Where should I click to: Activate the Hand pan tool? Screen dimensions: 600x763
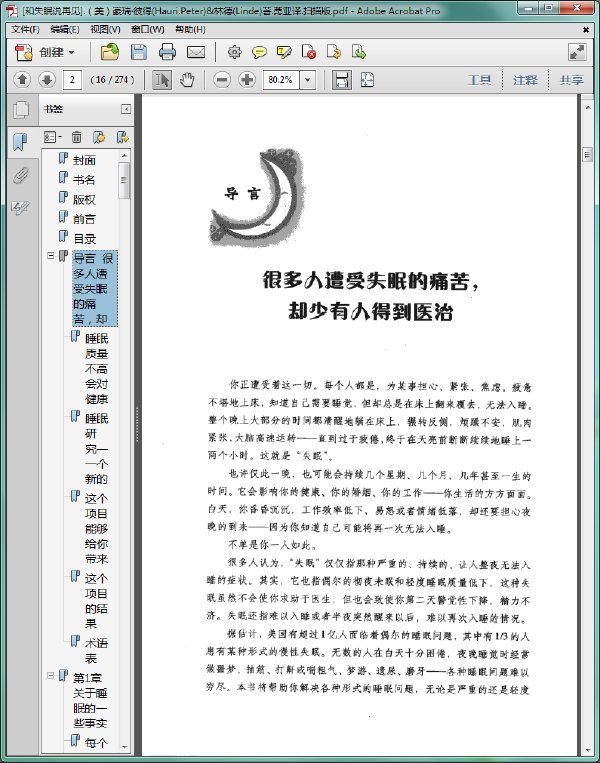click(x=187, y=79)
